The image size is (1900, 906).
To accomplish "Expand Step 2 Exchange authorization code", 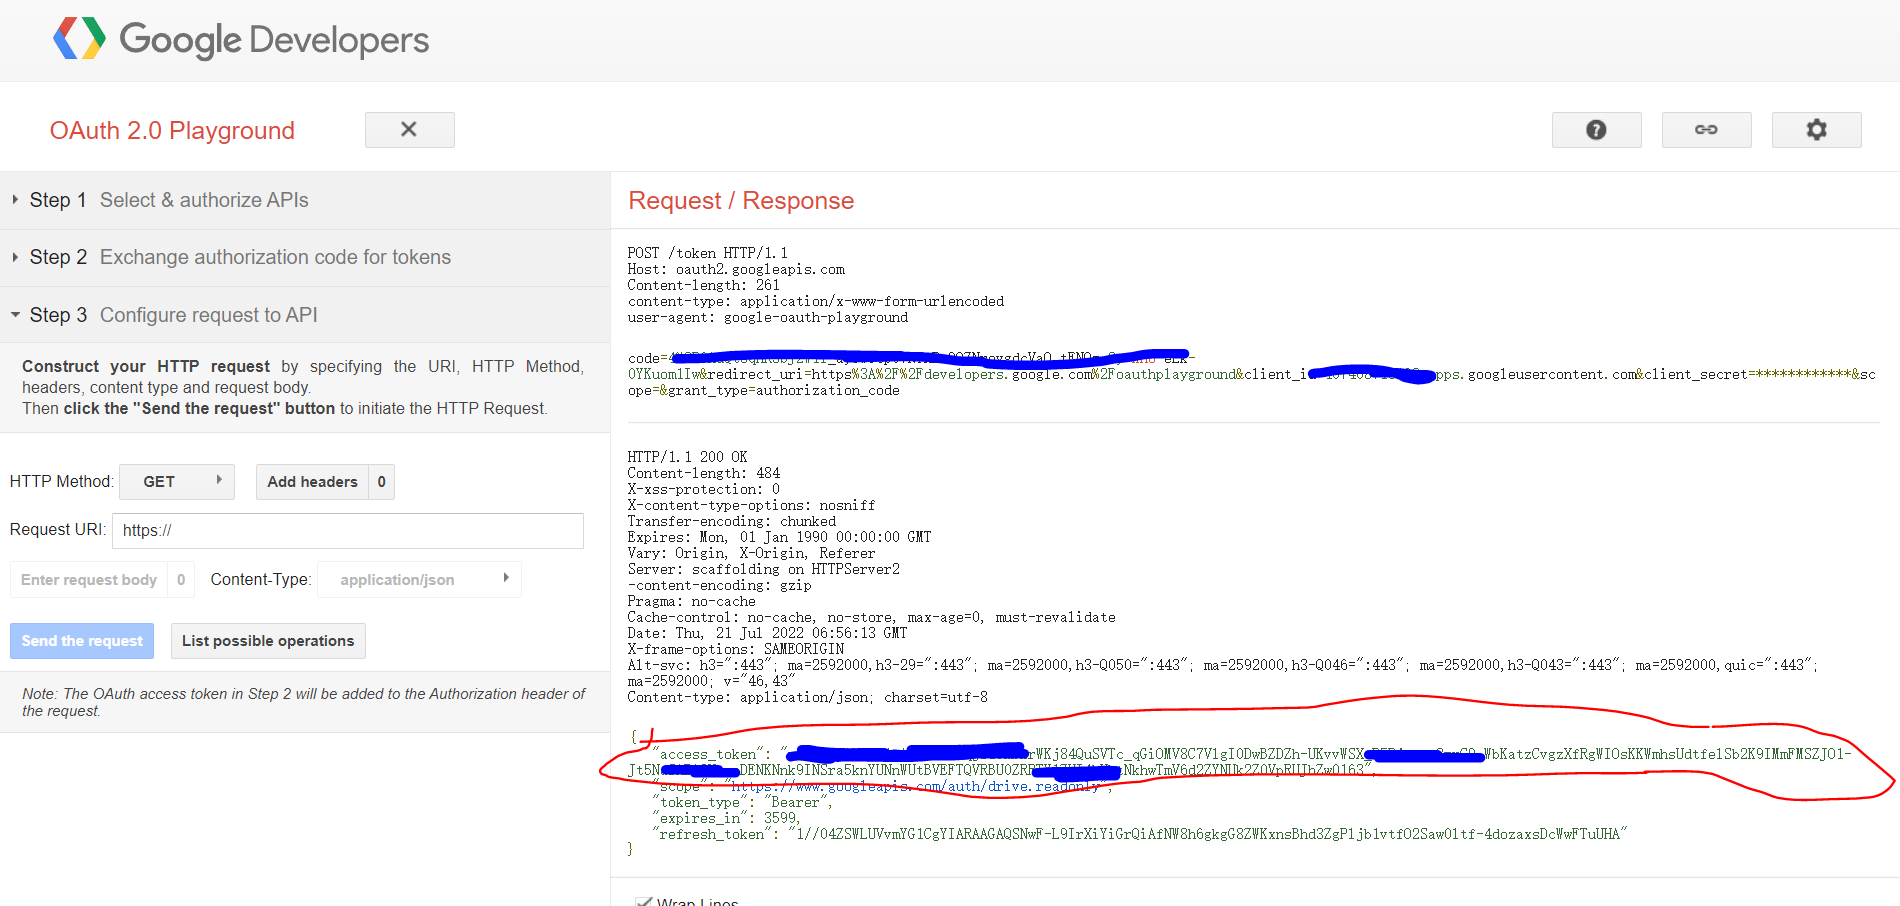I will click(305, 257).
